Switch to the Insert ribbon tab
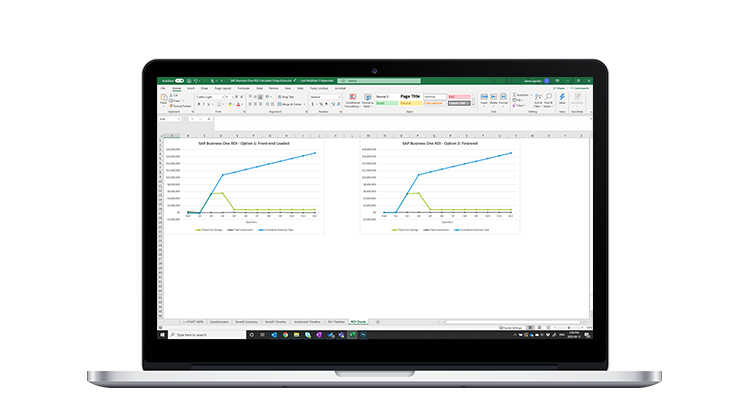750x405 pixels. pos(191,88)
